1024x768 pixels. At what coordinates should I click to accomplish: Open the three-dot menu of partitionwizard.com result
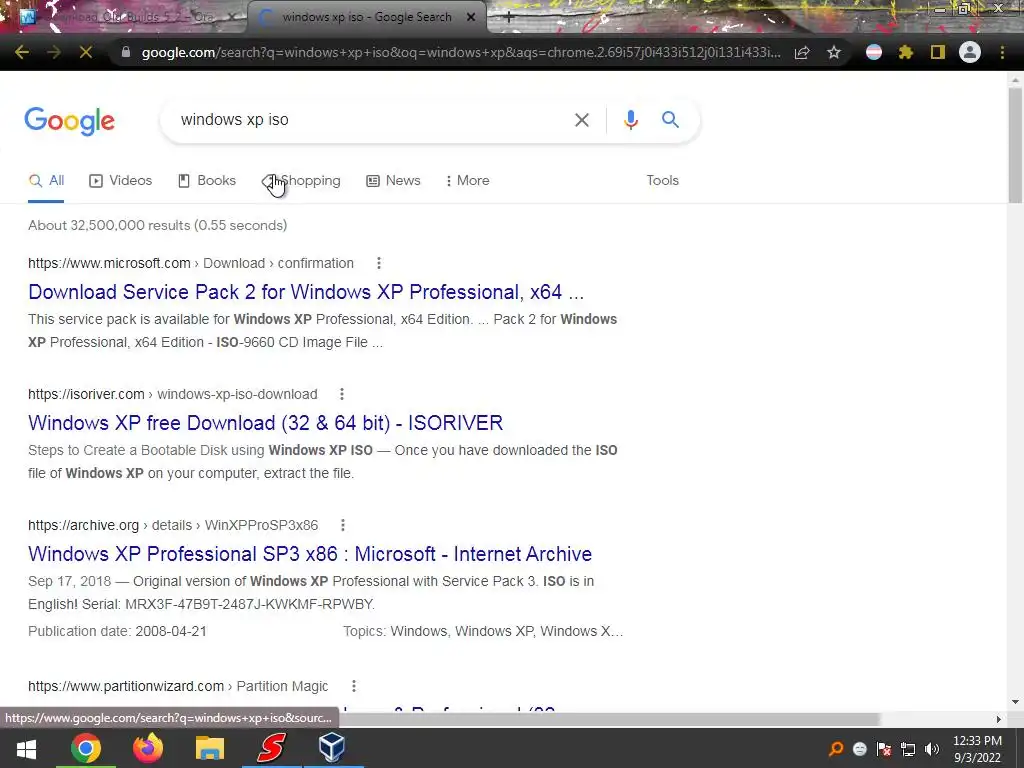[x=353, y=686]
